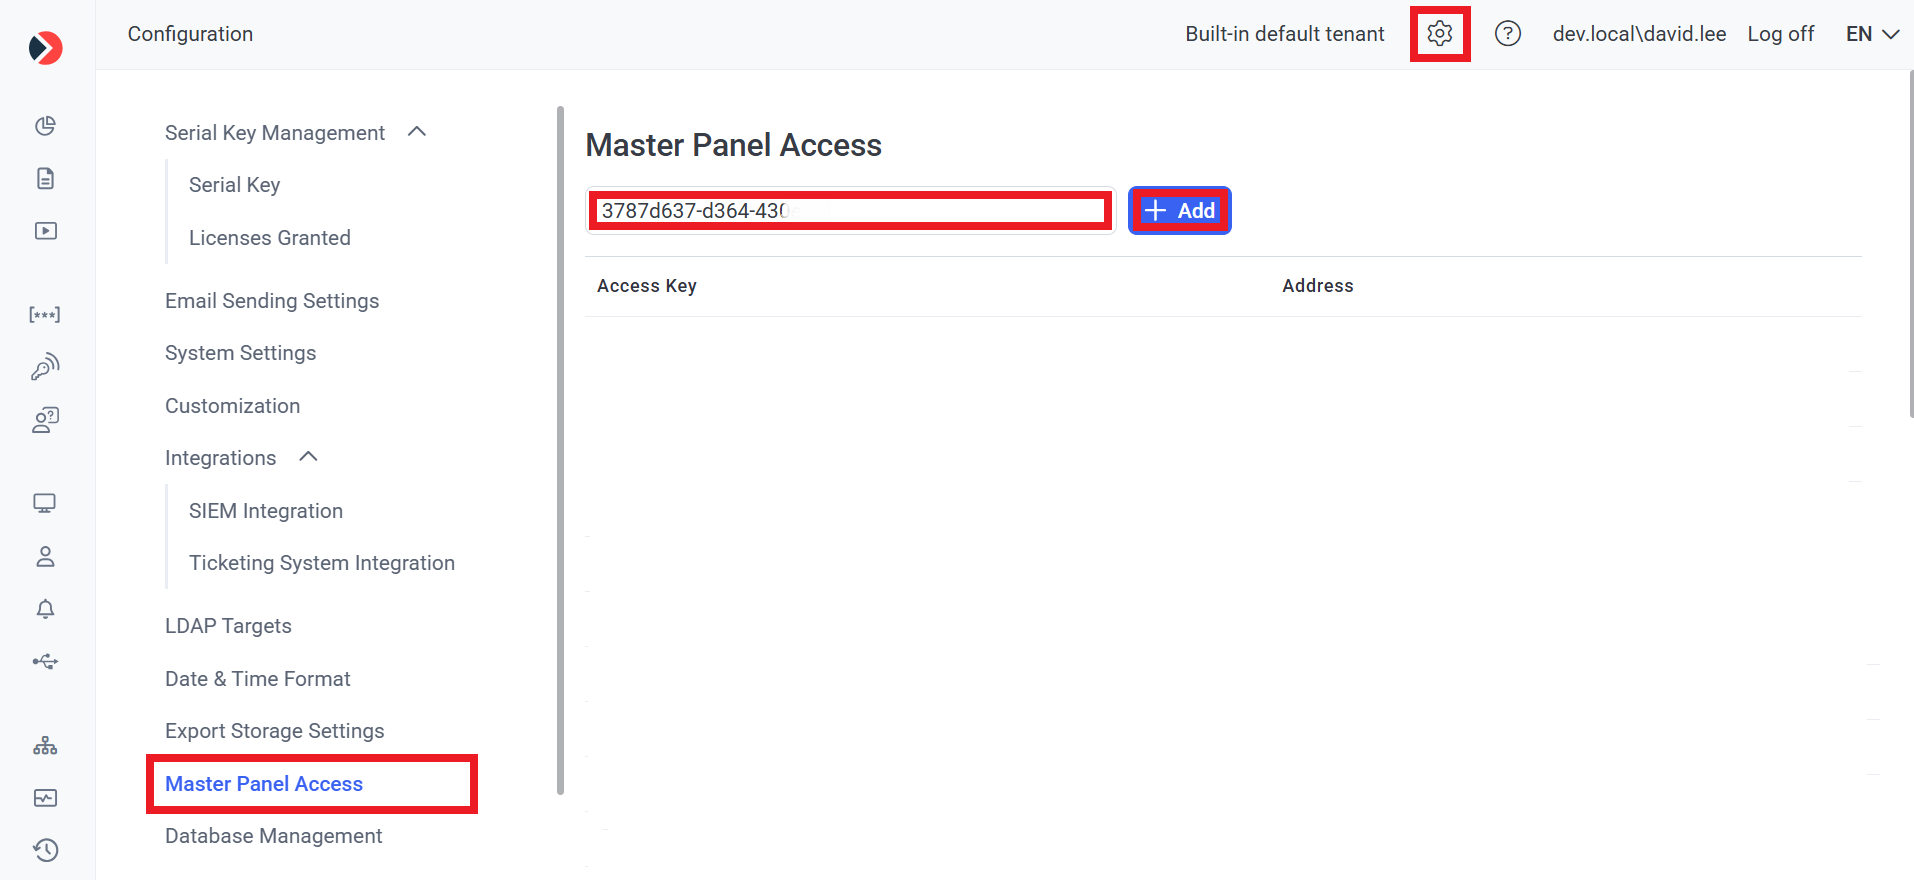The width and height of the screenshot is (1914, 880).
Task: Open the key access icon in sidebar
Action: coord(45,367)
